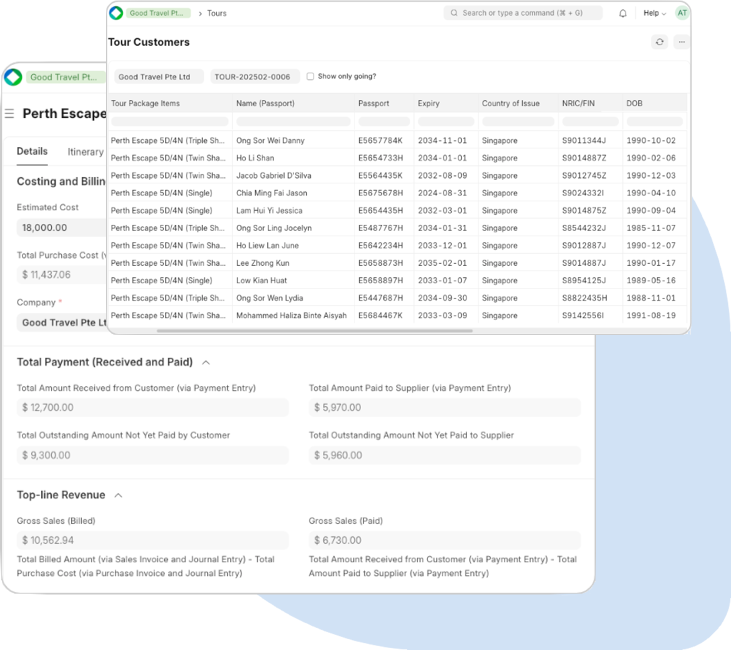The image size is (731, 650).
Task: Click Good Travel Pt... breadcrumb in Perth Escape window
Action: pos(66,77)
